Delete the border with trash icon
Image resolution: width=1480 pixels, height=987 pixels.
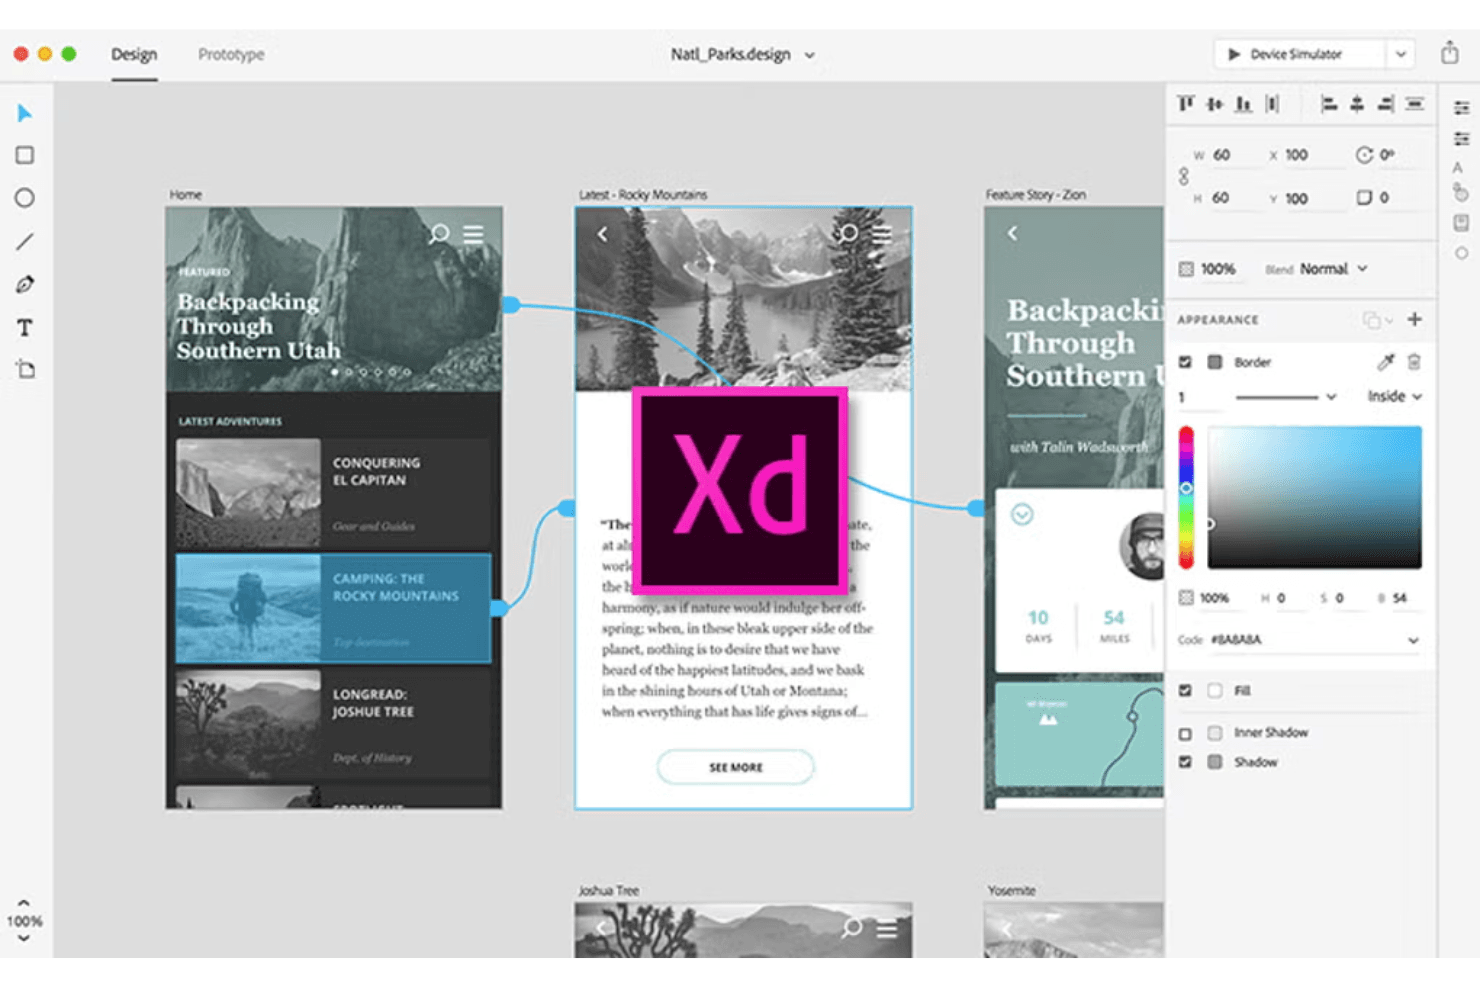(x=1414, y=362)
